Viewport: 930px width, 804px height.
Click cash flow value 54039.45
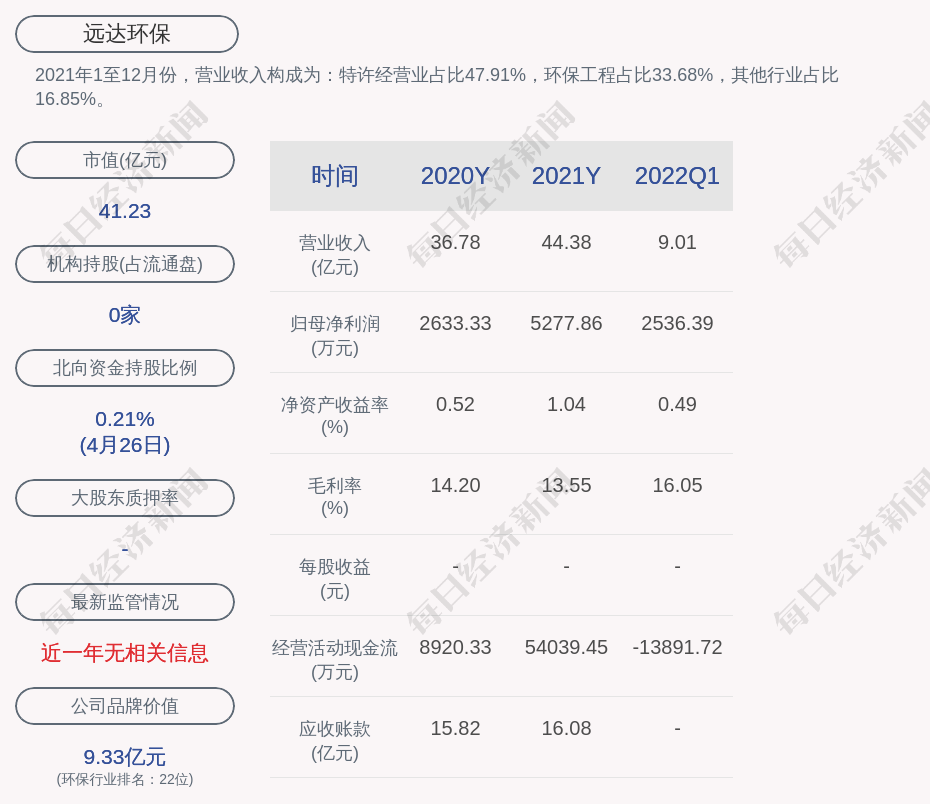pyautogui.click(x=566, y=647)
